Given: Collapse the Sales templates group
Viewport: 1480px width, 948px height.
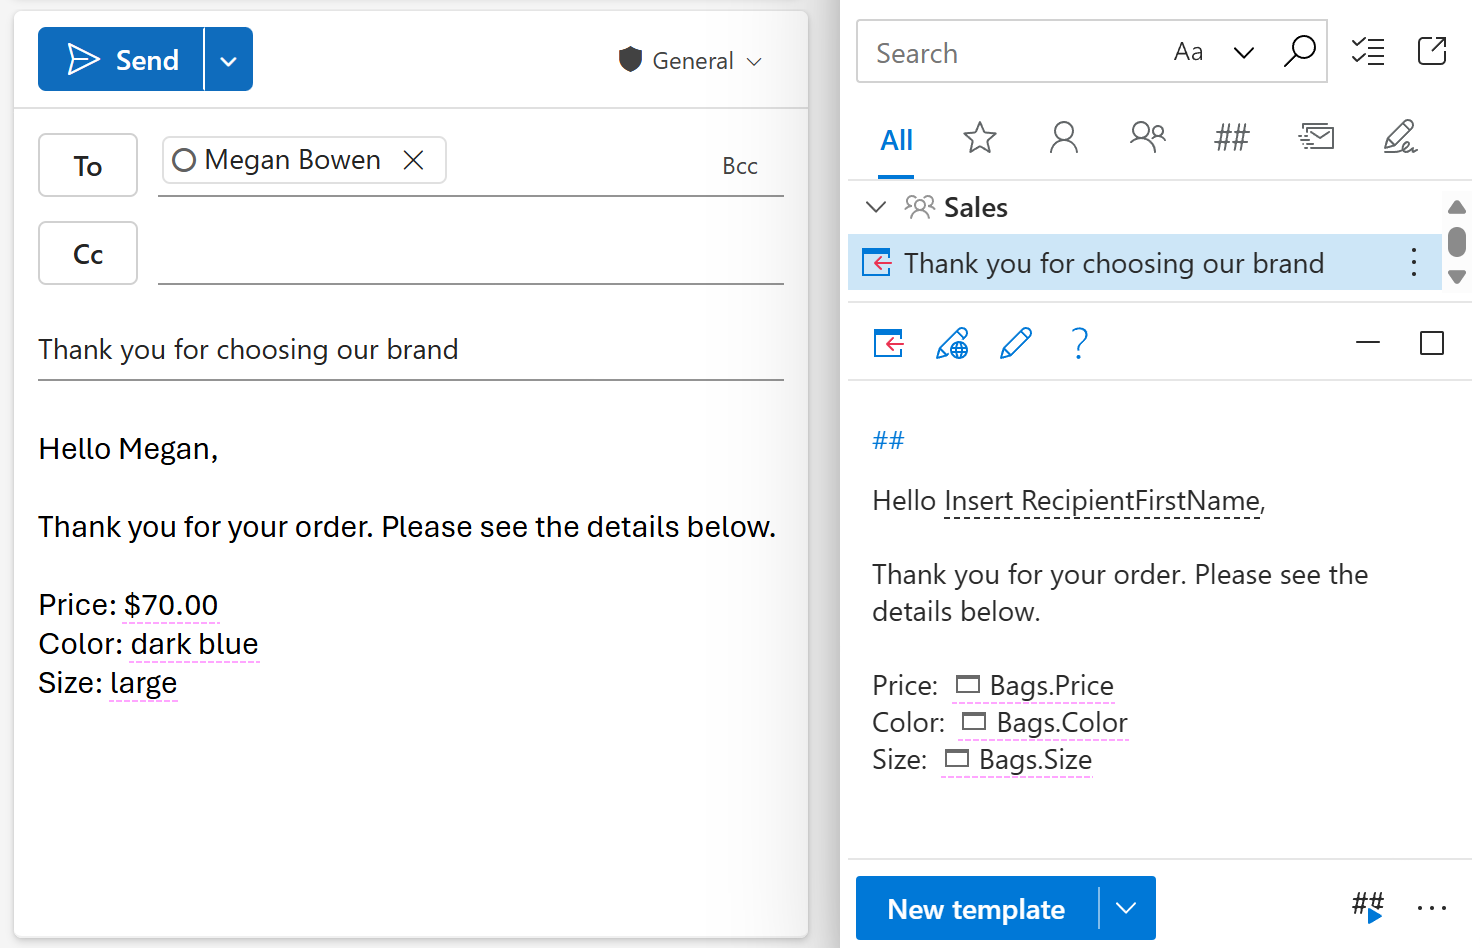Looking at the screenshot, I should pyautogui.click(x=876, y=207).
